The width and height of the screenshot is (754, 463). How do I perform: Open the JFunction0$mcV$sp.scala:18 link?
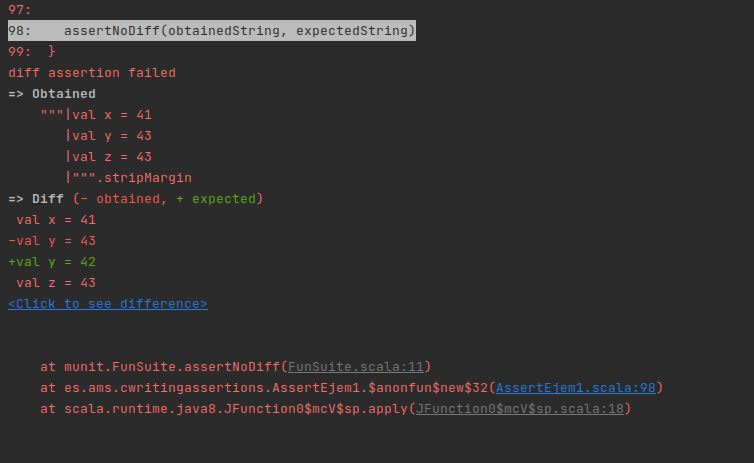coord(520,409)
